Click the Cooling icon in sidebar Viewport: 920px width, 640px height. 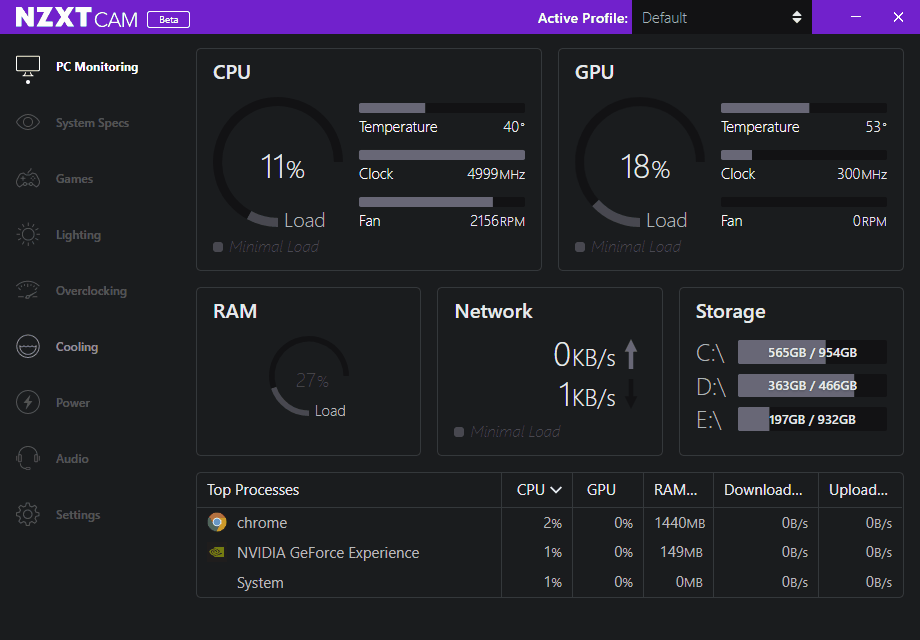[x=28, y=347]
